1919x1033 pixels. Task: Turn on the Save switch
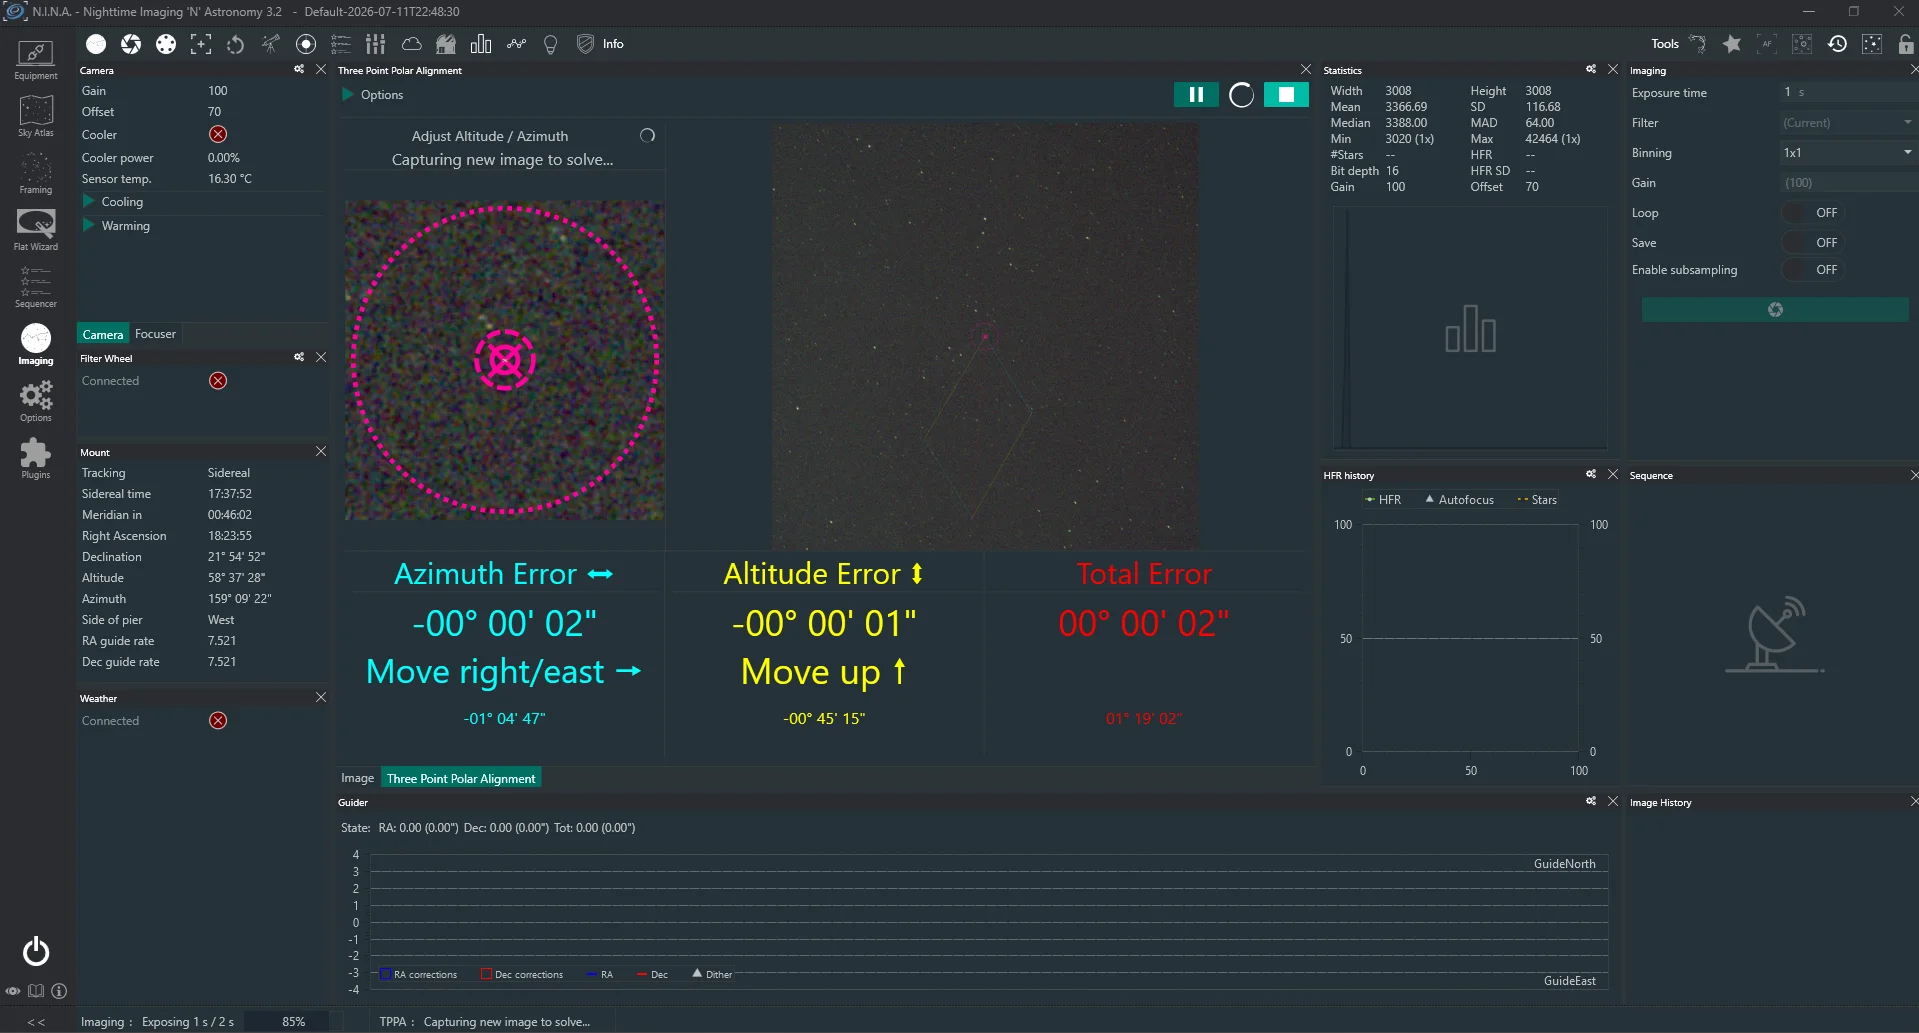coord(1811,243)
